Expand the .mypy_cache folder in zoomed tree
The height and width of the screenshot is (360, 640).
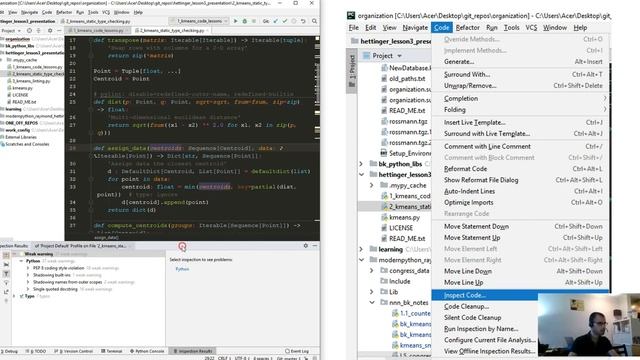[x=372, y=185]
